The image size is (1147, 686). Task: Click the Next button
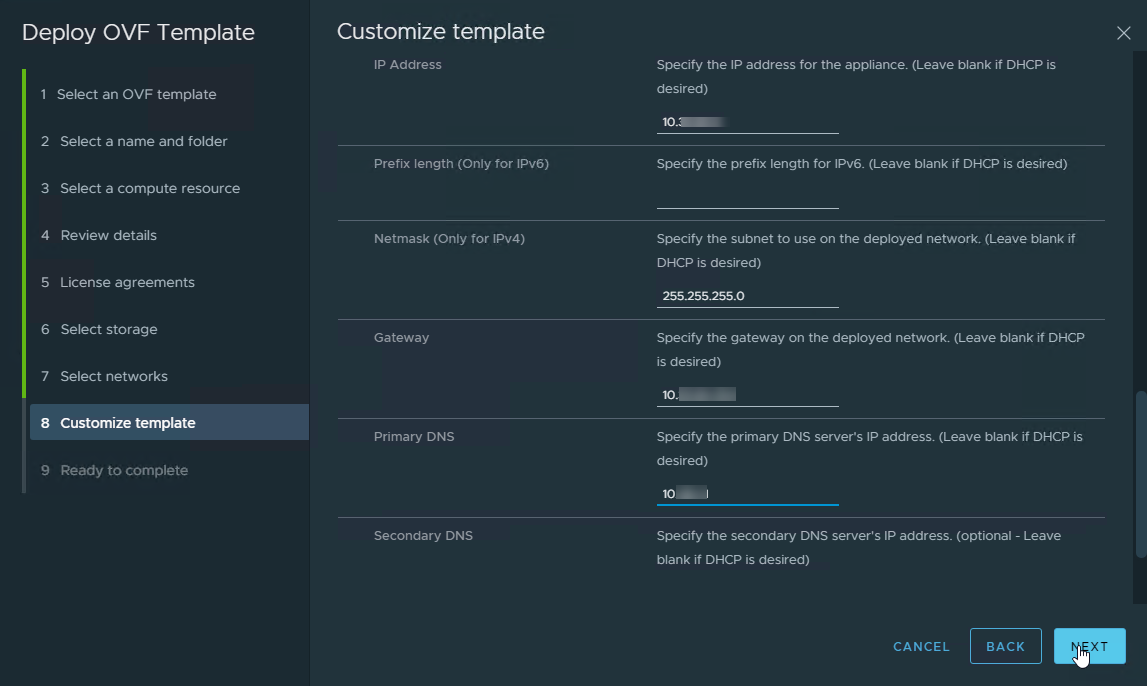click(1089, 646)
